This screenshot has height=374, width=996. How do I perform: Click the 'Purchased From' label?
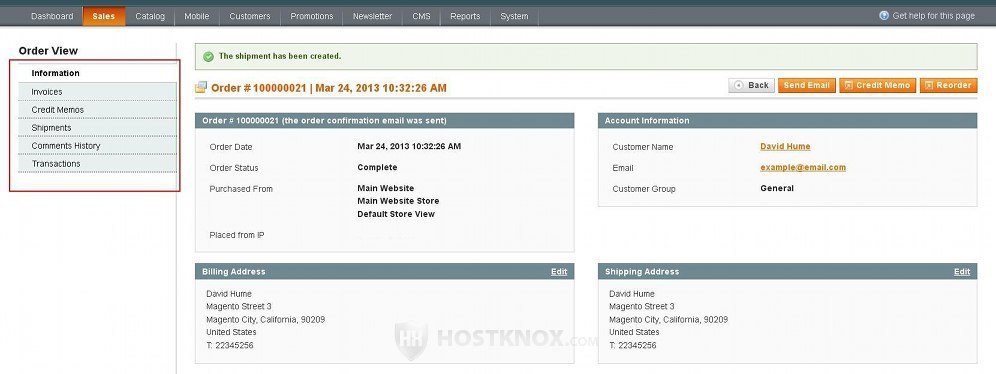[241, 189]
